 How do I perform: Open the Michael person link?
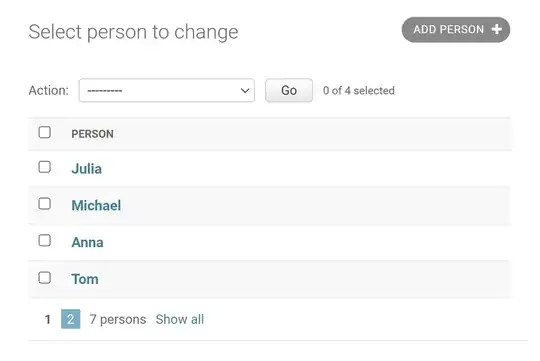(96, 206)
